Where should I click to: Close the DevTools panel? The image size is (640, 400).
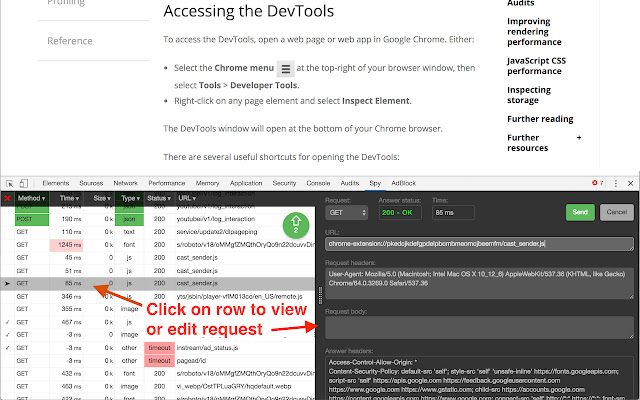630,184
